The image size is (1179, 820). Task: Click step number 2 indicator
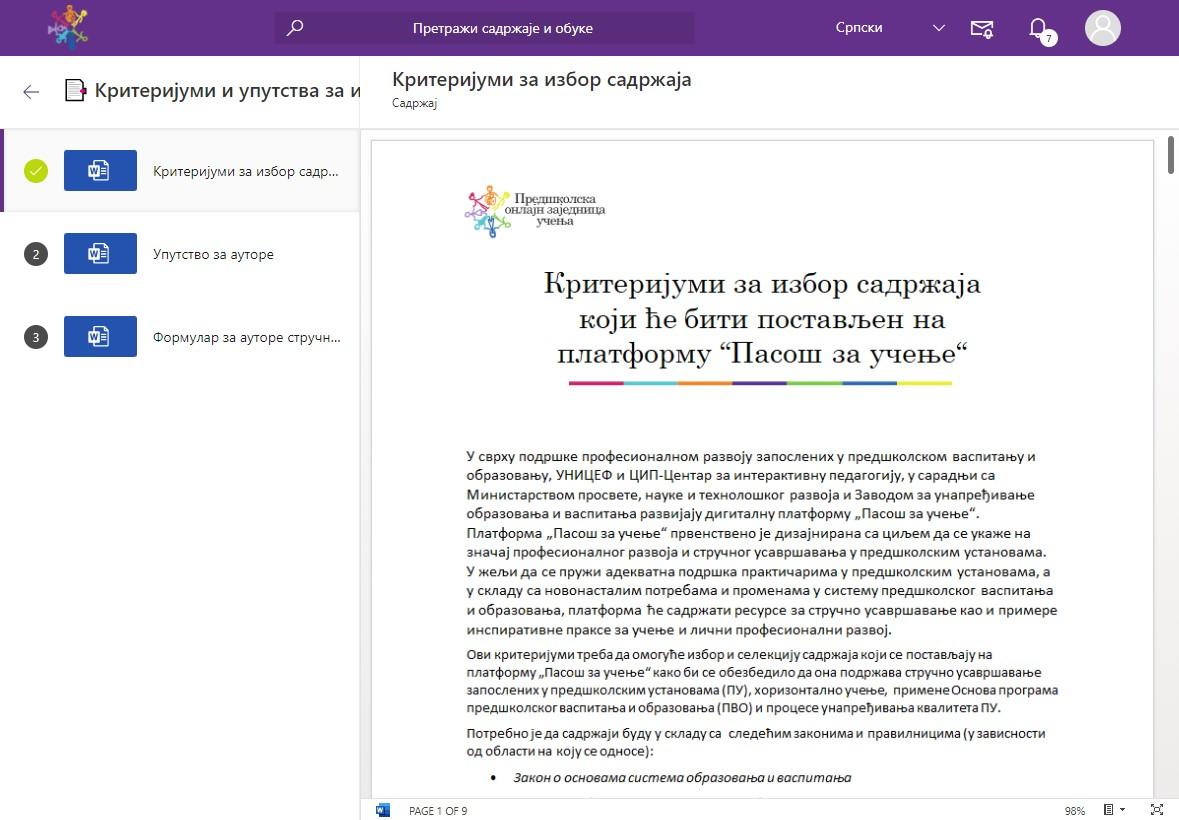coord(35,254)
